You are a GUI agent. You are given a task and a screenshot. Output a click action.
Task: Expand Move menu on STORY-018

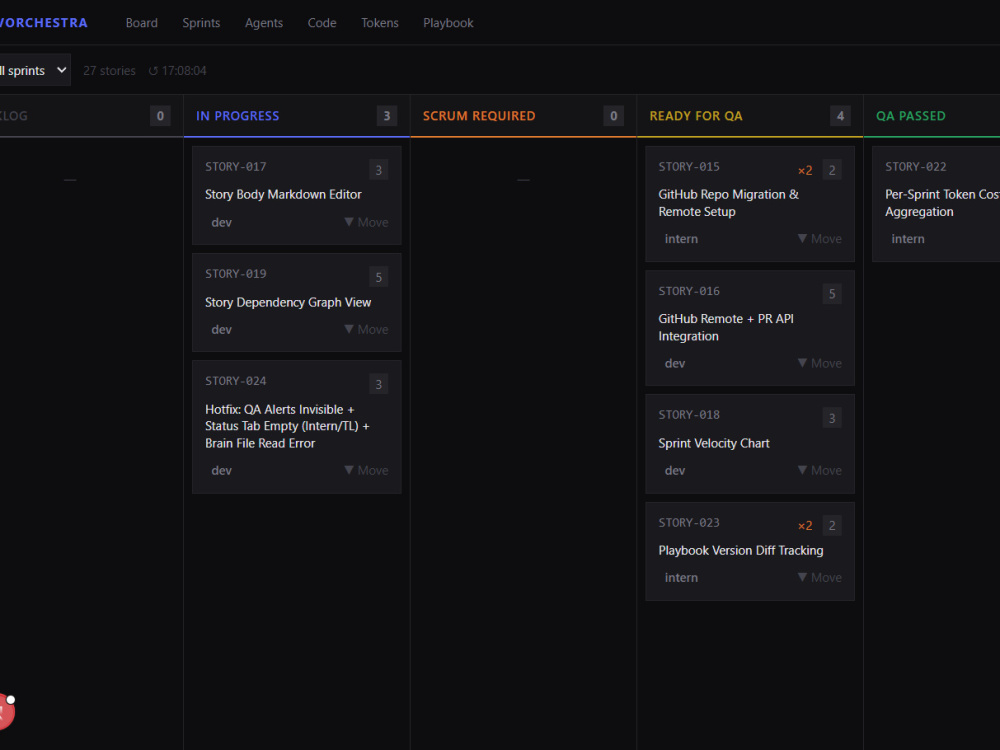tap(820, 470)
